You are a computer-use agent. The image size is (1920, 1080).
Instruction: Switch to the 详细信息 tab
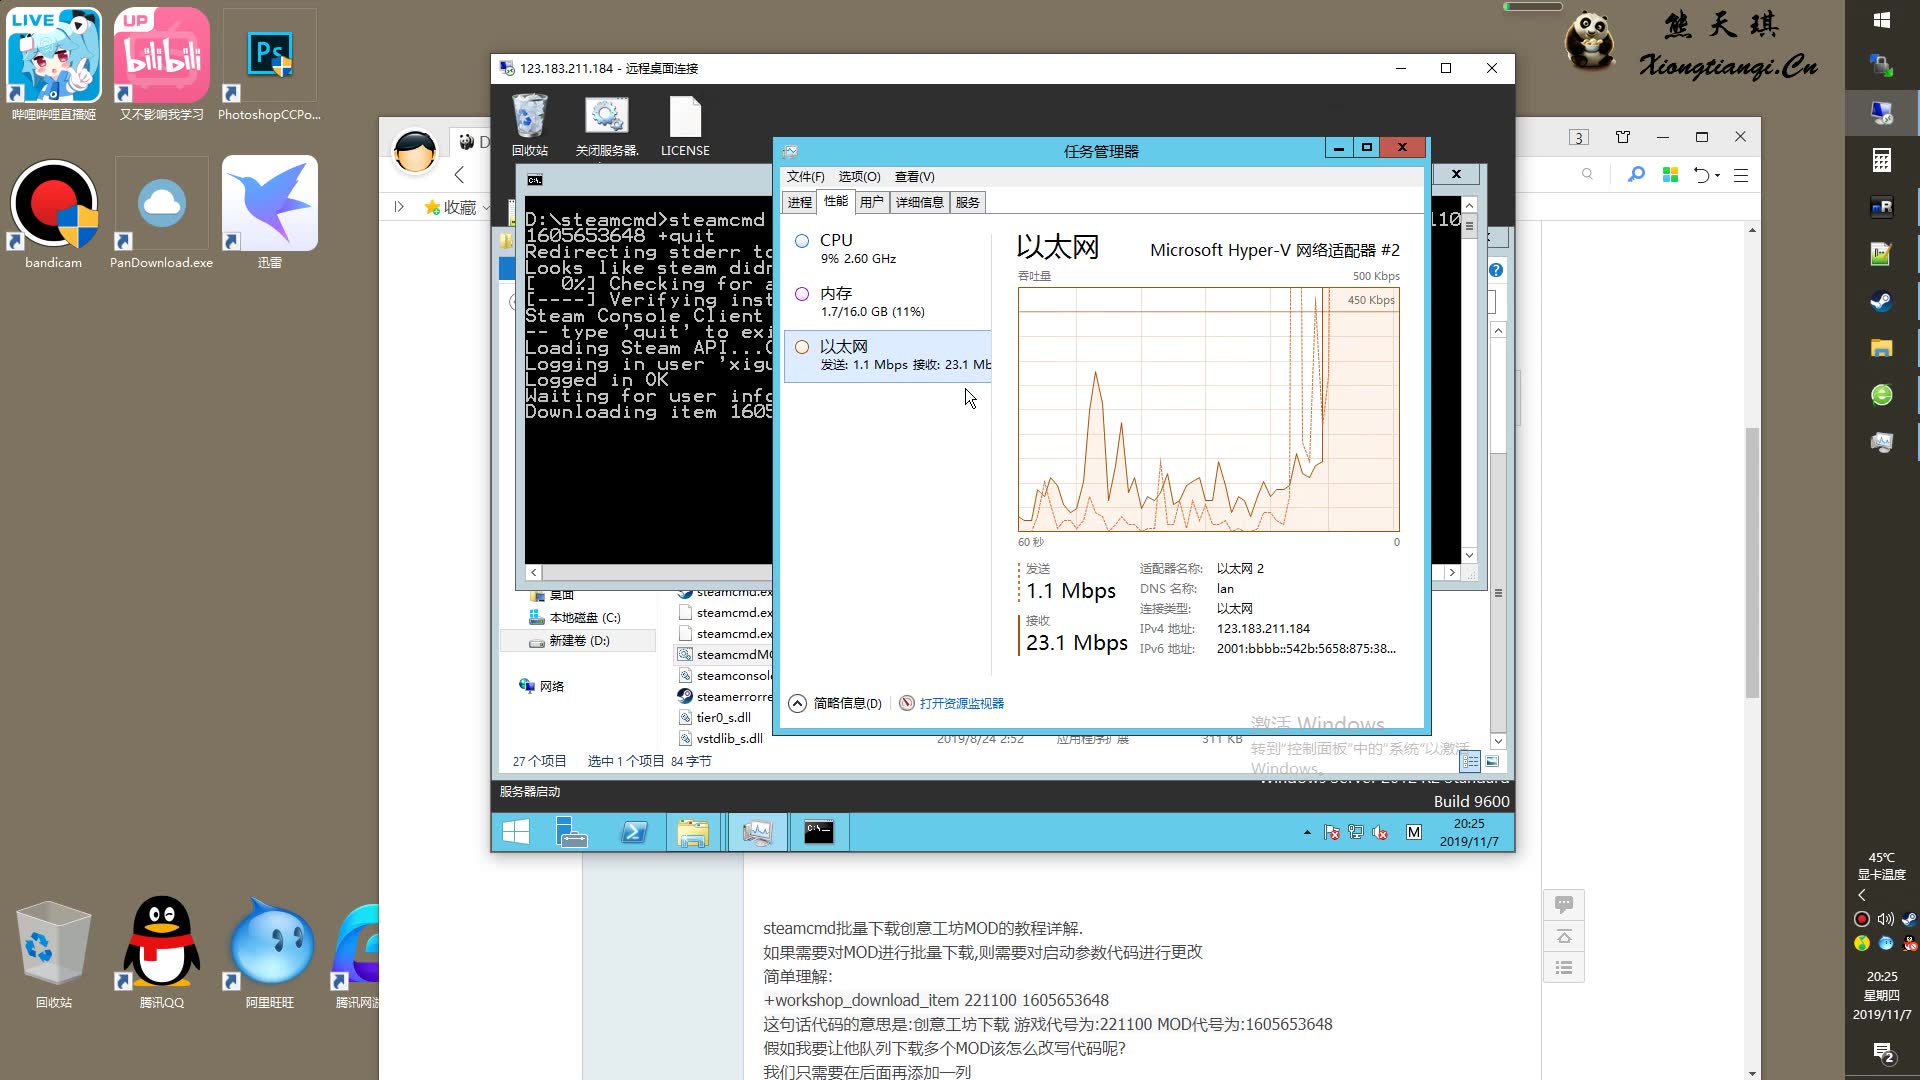coord(919,202)
